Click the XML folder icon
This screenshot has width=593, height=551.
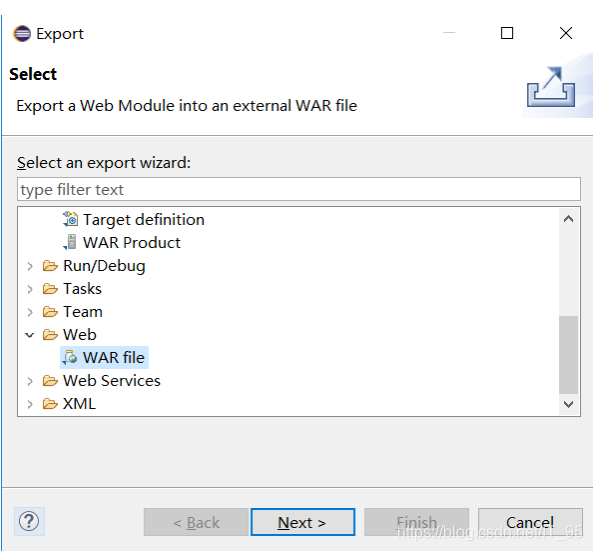(50, 404)
